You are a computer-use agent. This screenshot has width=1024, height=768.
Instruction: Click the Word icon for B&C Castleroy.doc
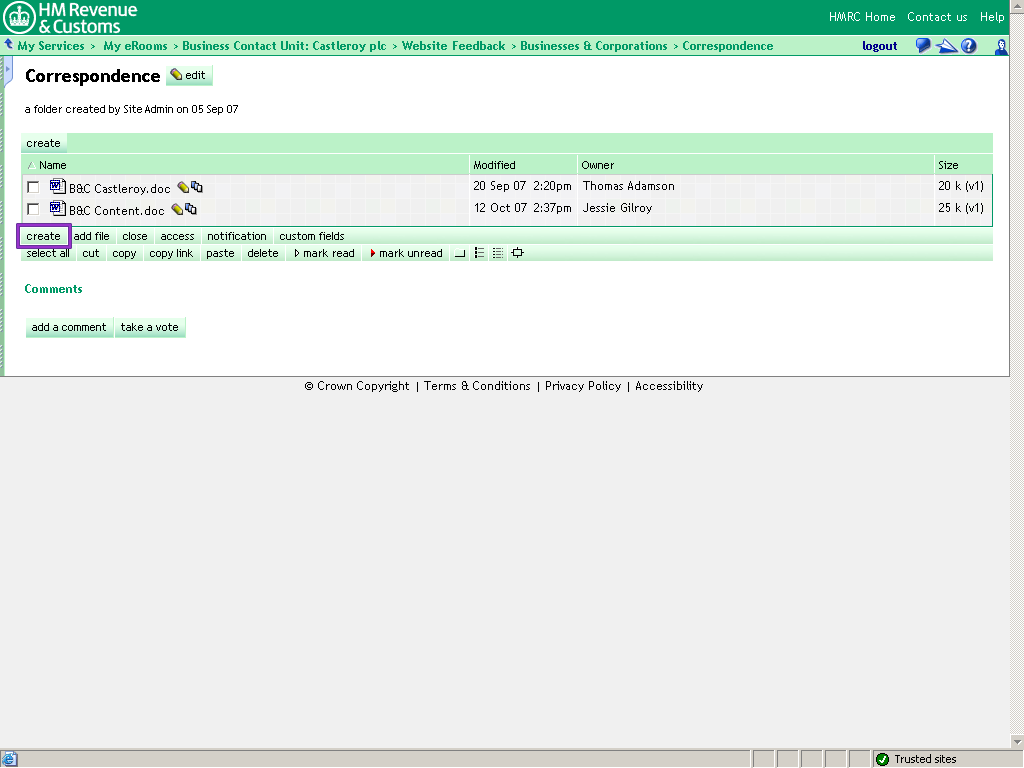(57, 187)
